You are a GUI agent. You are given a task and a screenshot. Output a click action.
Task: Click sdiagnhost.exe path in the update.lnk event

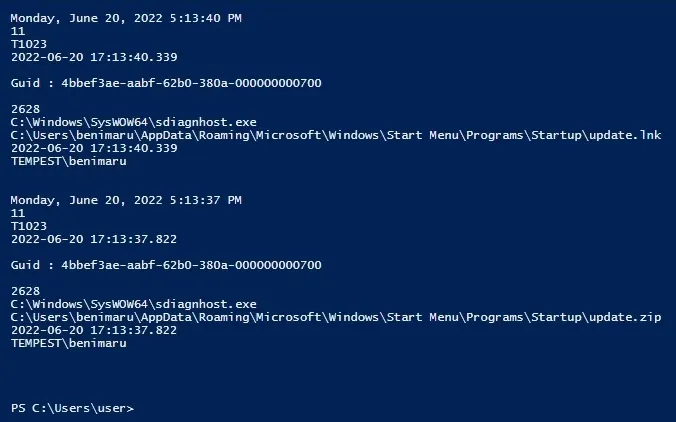tap(133, 122)
